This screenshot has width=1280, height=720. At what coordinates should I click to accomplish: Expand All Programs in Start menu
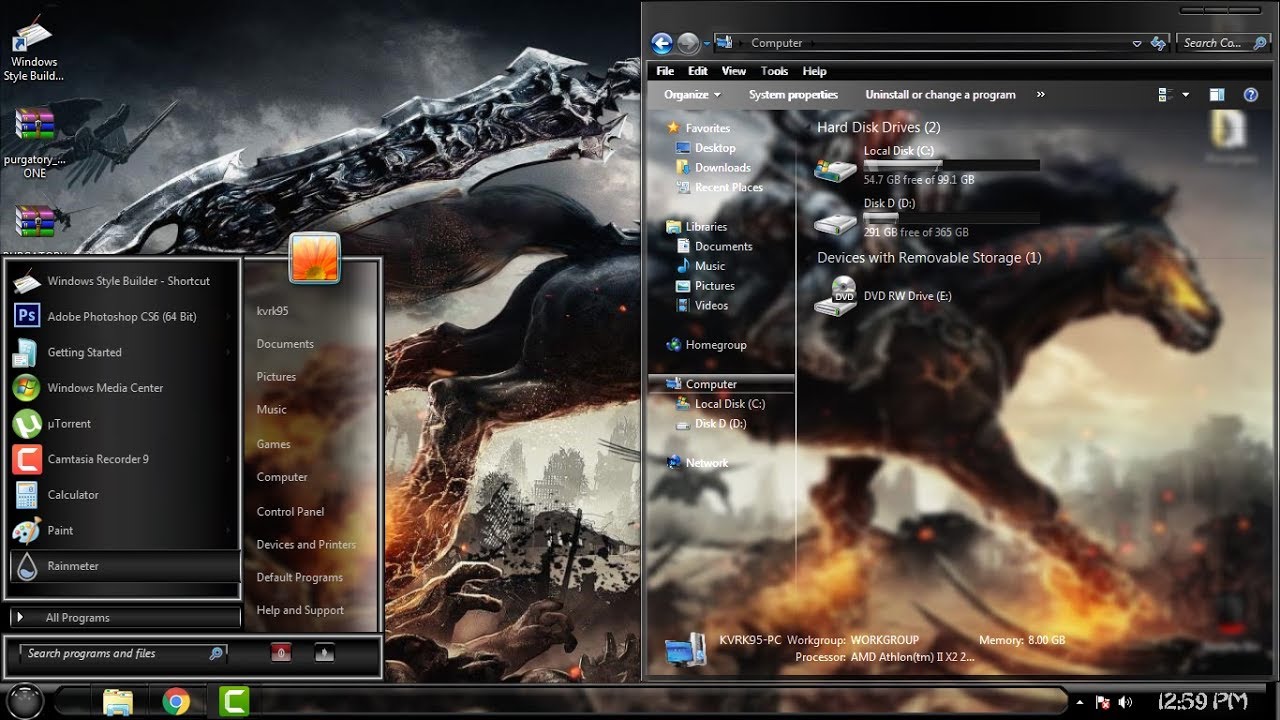click(125, 618)
